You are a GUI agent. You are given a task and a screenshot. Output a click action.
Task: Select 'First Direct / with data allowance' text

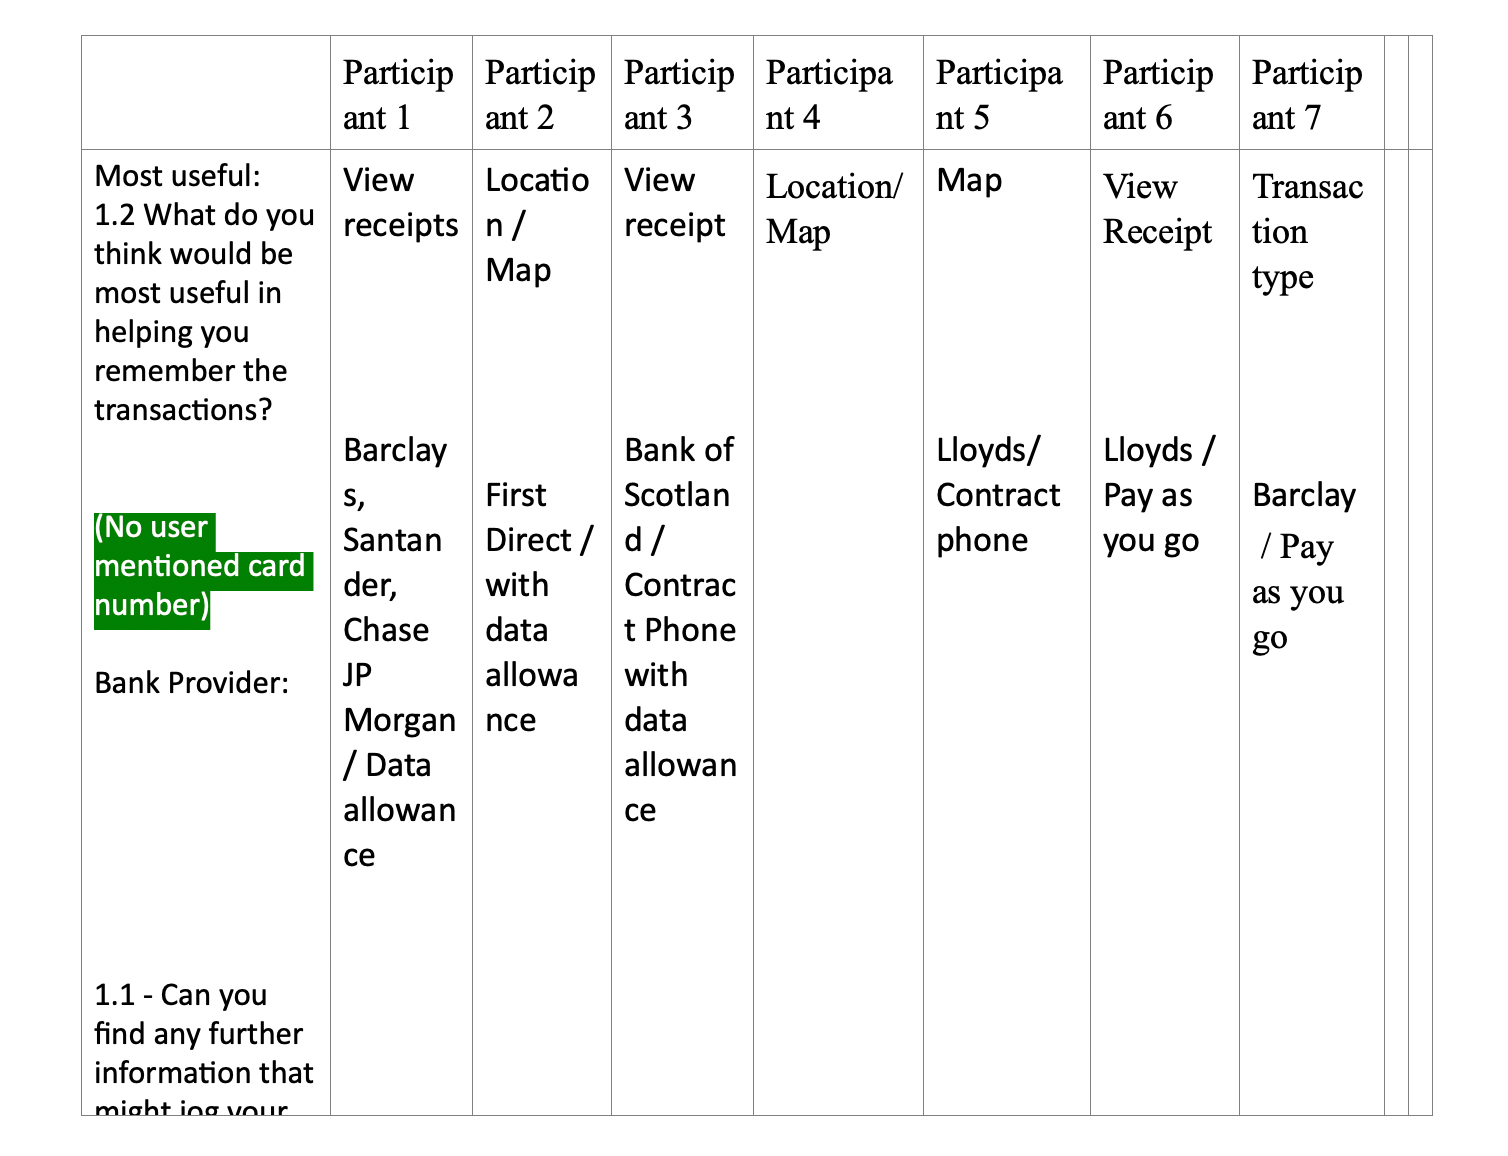539,607
